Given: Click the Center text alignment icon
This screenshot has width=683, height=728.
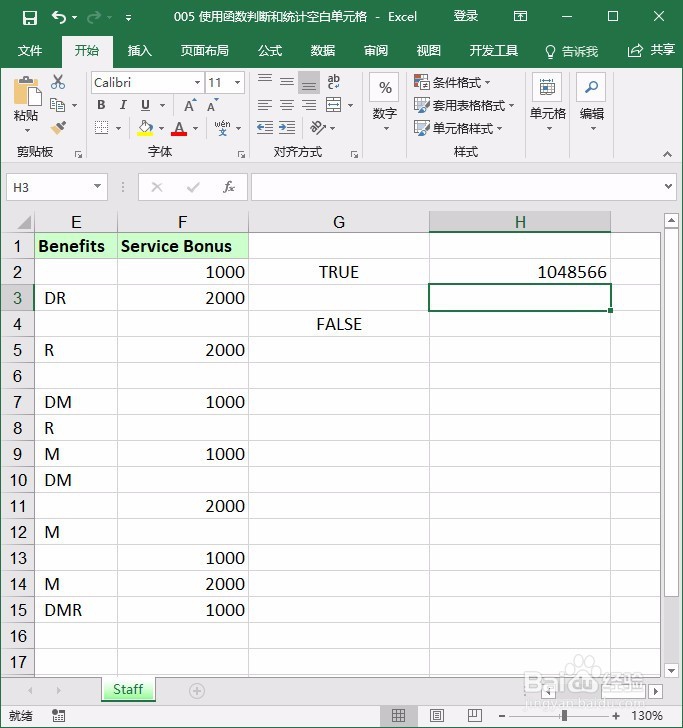Looking at the screenshot, I should pyautogui.click(x=287, y=105).
